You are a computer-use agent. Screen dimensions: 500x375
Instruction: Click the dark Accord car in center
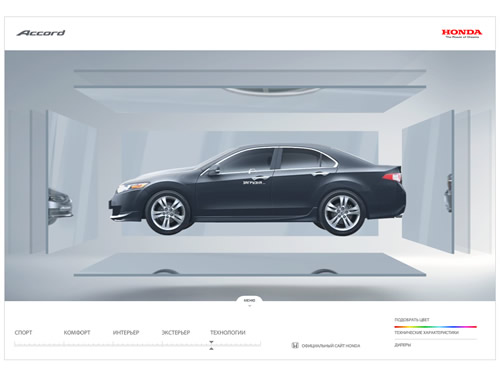[257, 189]
